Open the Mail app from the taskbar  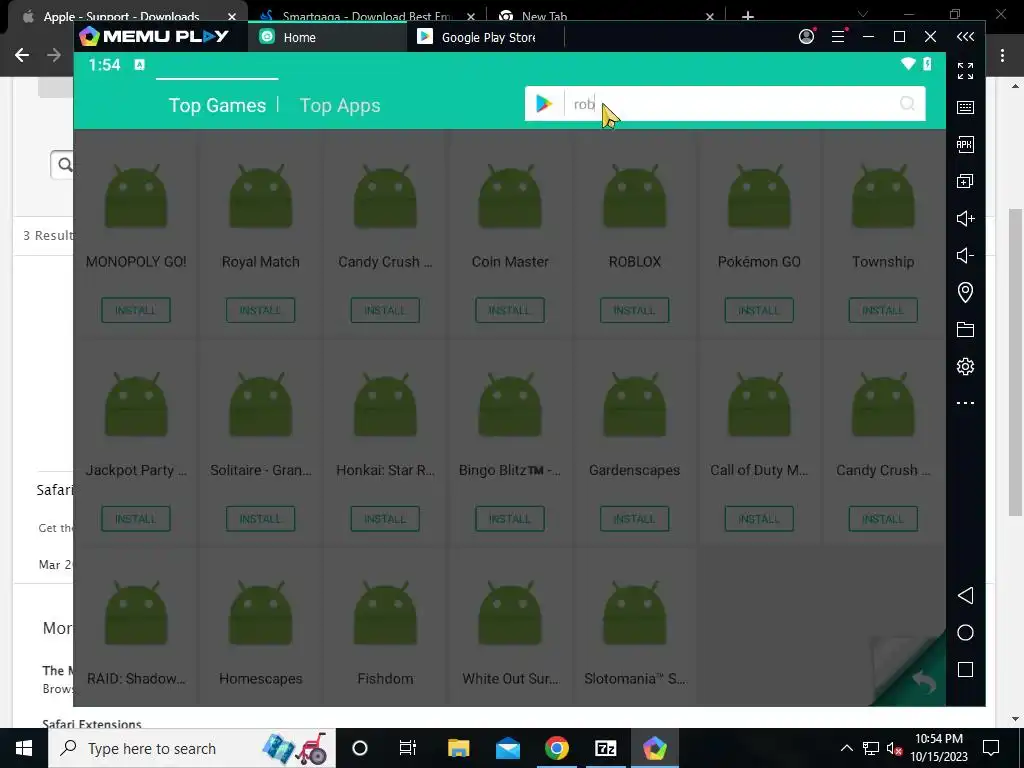[x=507, y=748]
